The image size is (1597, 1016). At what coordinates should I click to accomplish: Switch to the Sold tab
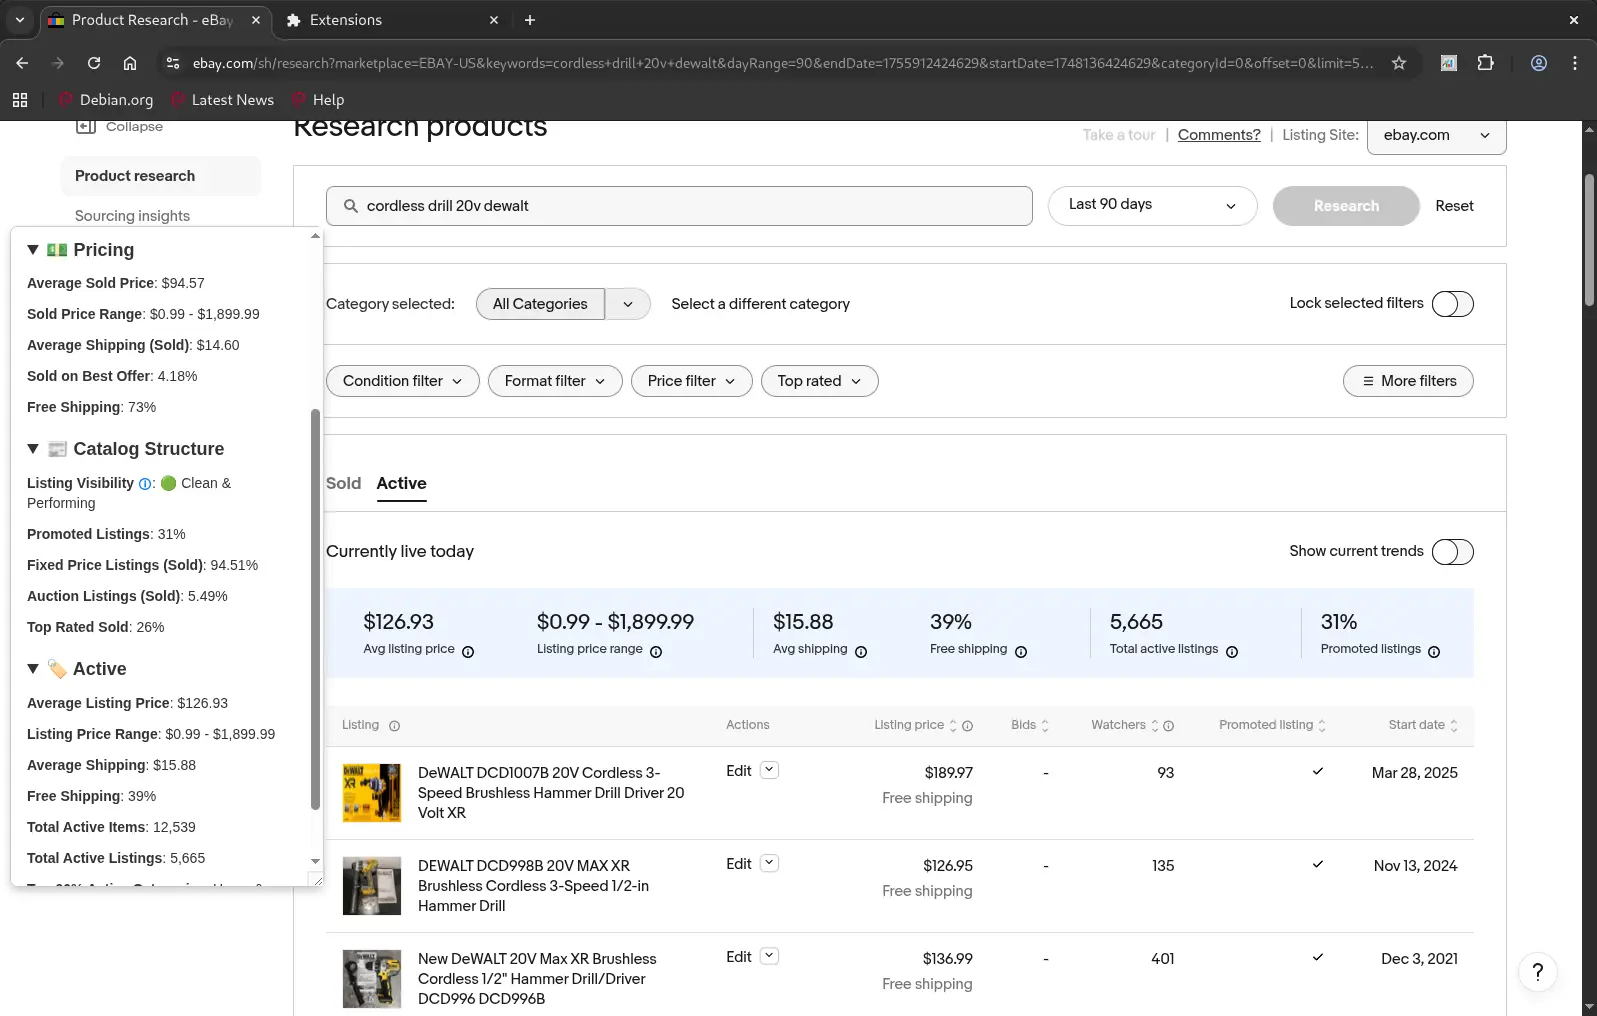point(343,484)
